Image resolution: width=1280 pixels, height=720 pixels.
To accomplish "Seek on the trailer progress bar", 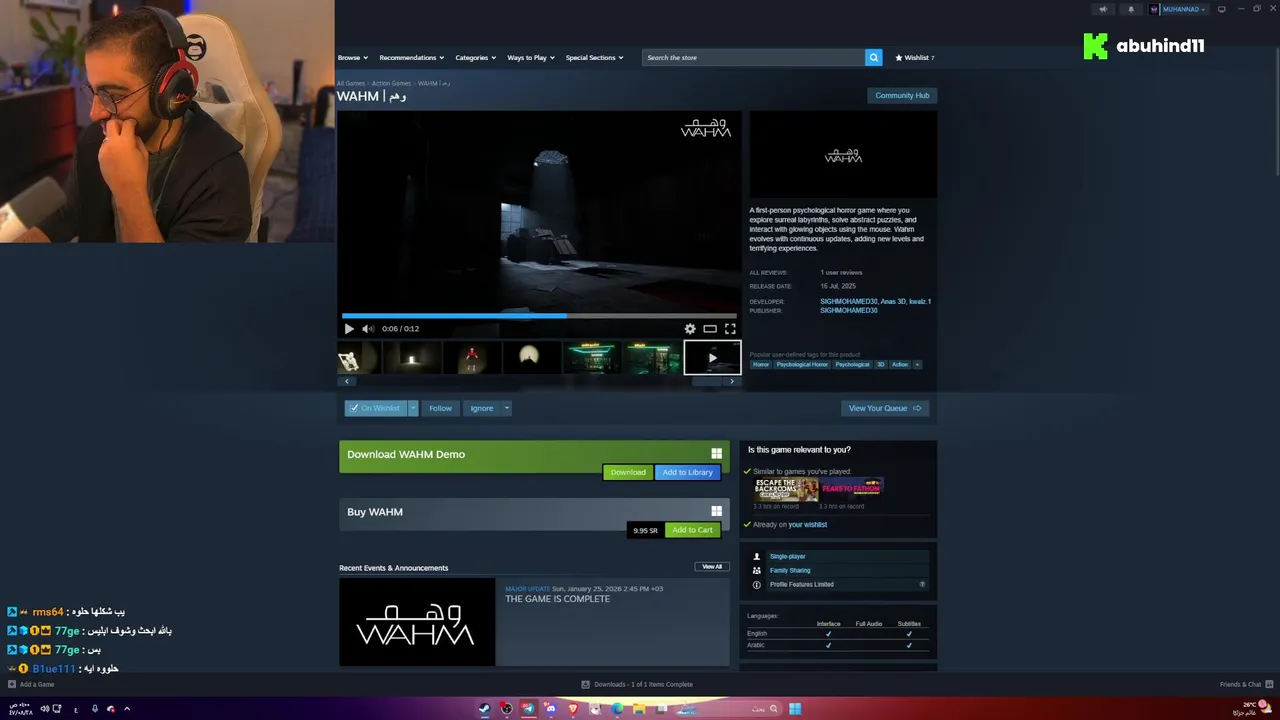I will (539, 315).
